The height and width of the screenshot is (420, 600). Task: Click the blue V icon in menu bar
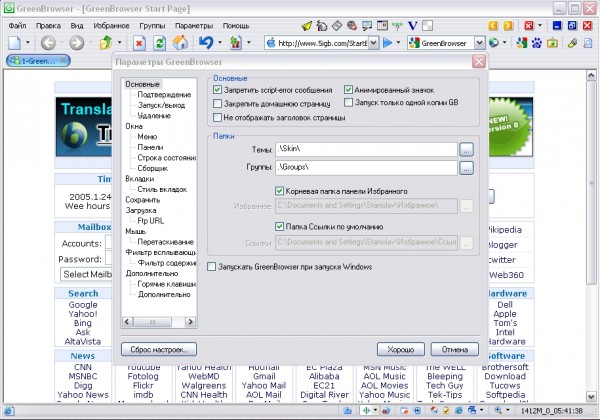(x=412, y=26)
